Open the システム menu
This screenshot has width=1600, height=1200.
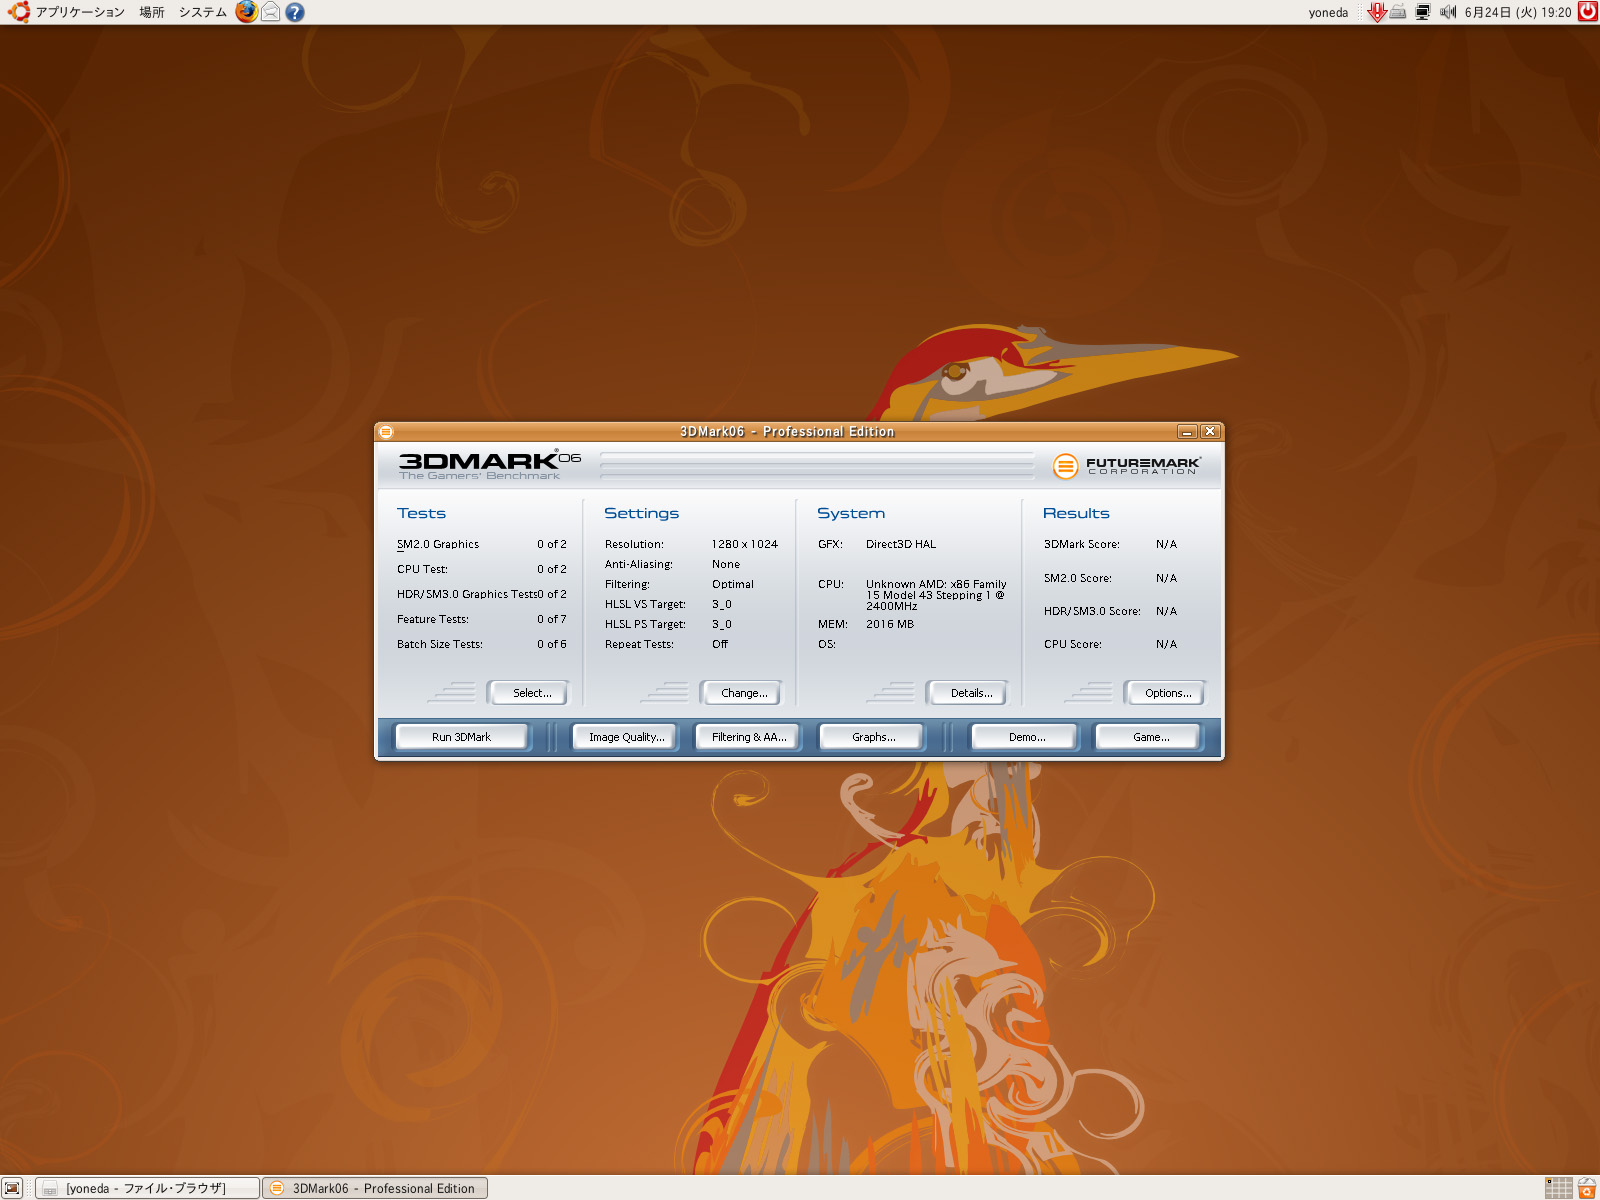pos(202,12)
